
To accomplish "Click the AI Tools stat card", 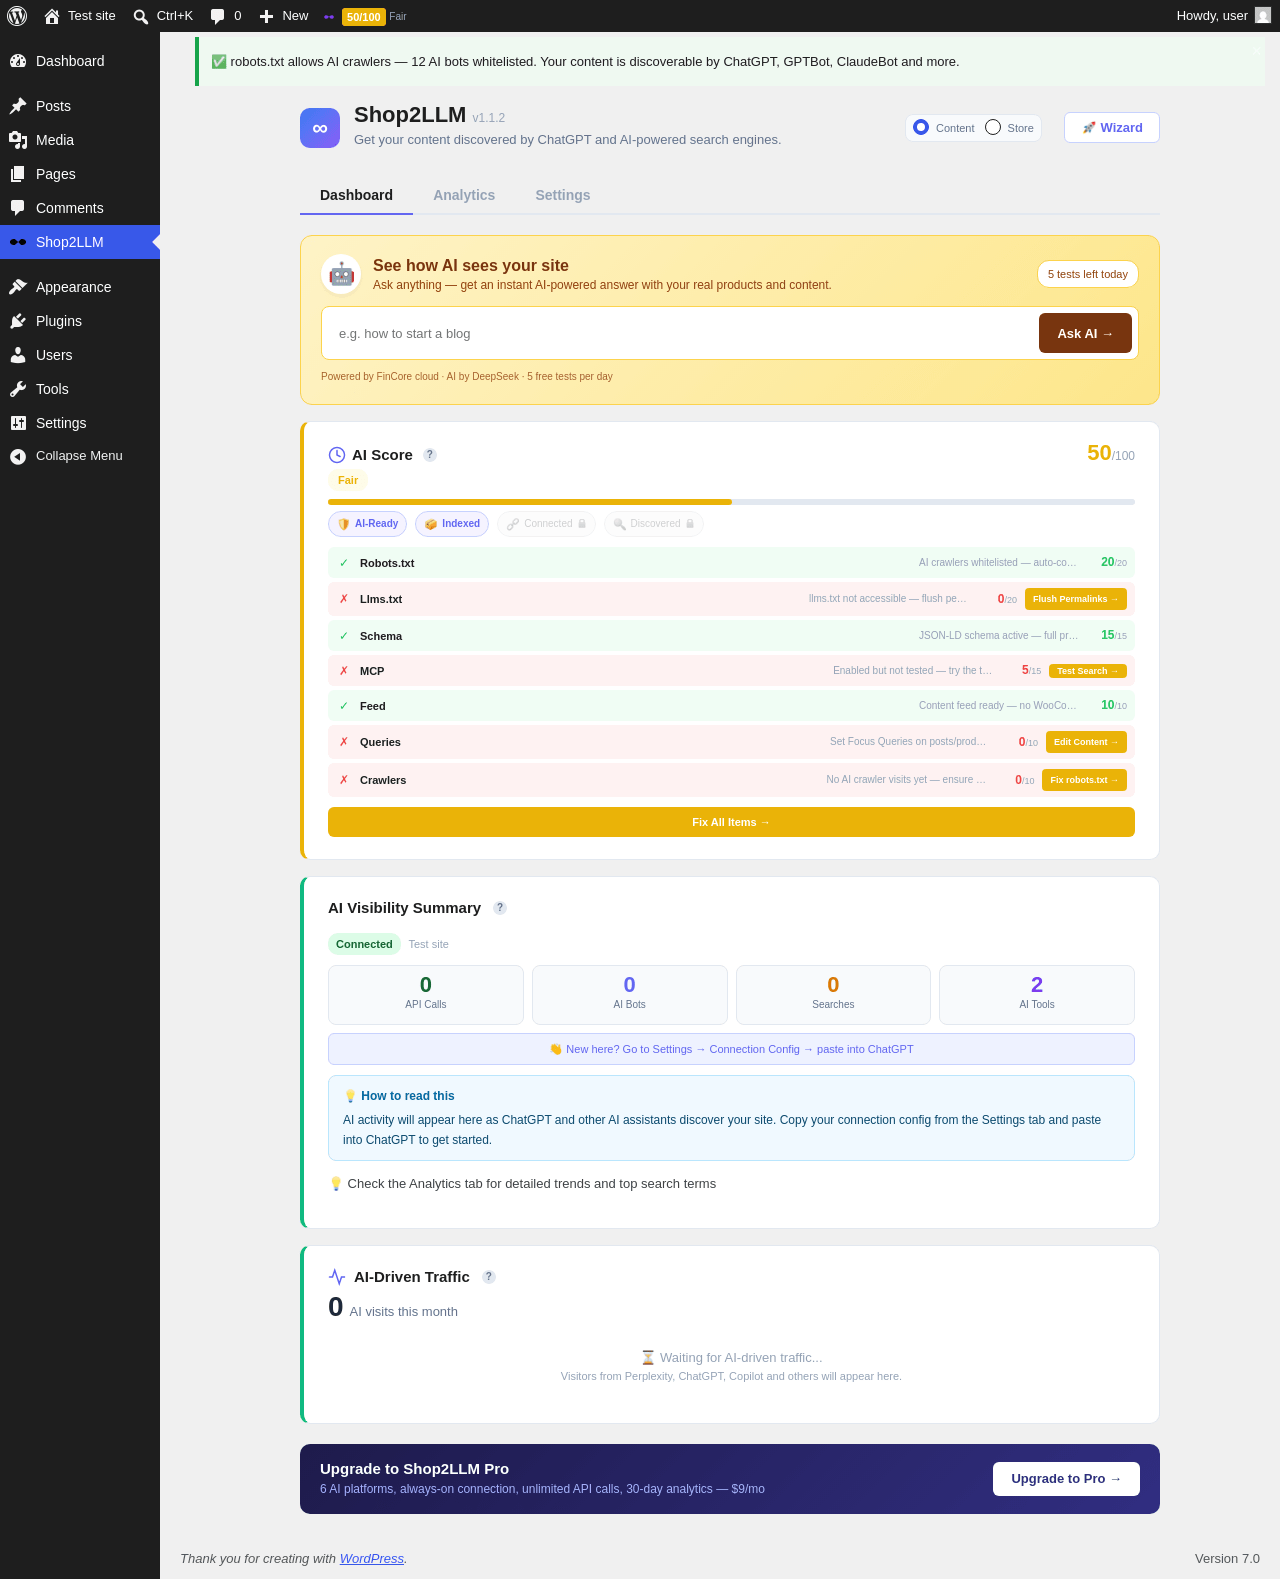I will click(x=1037, y=995).
